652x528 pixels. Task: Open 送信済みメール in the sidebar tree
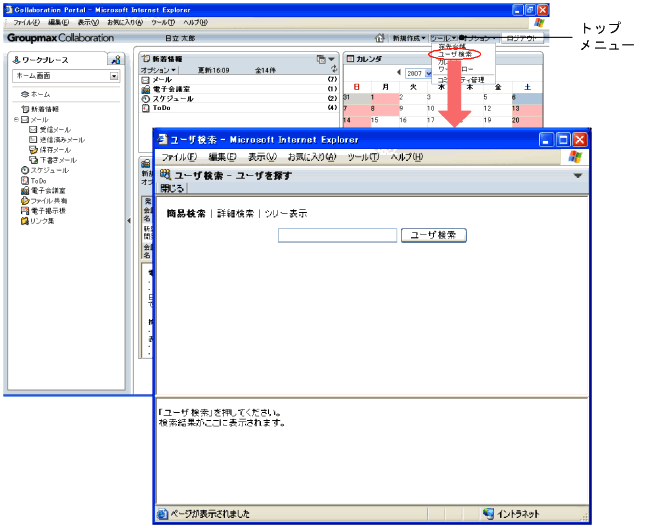click(x=62, y=140)
